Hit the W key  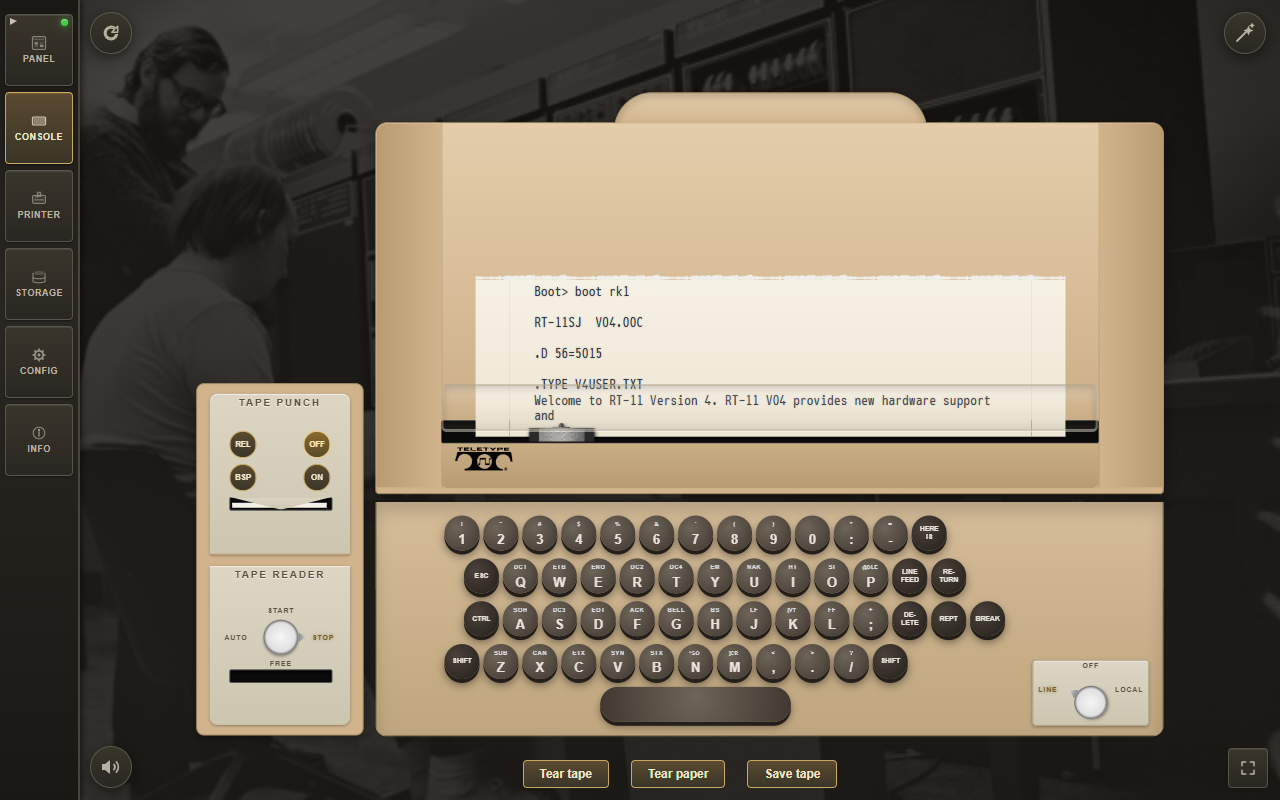pyautogui.click(x=559, y=577)
